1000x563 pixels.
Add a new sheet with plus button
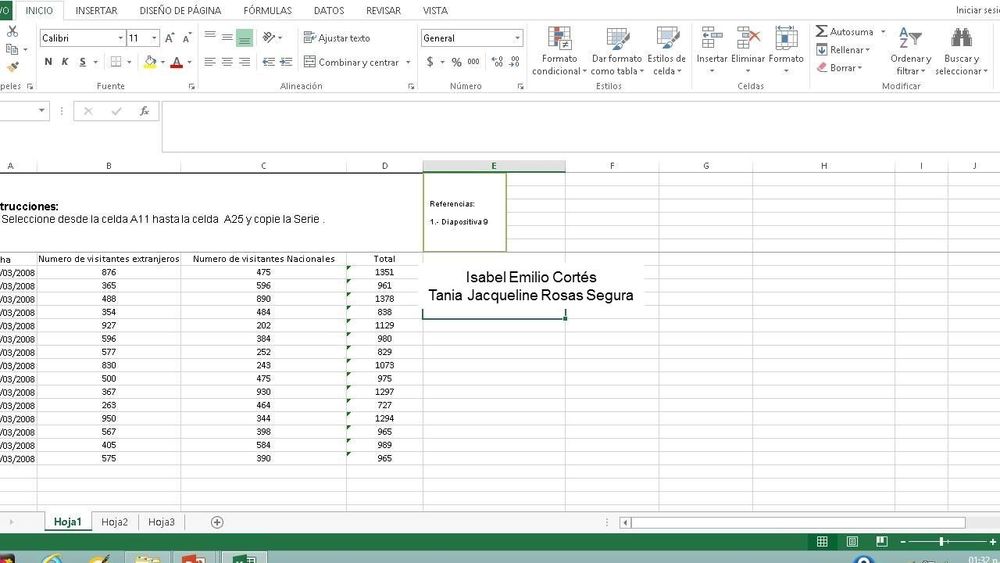pos(217,522)
